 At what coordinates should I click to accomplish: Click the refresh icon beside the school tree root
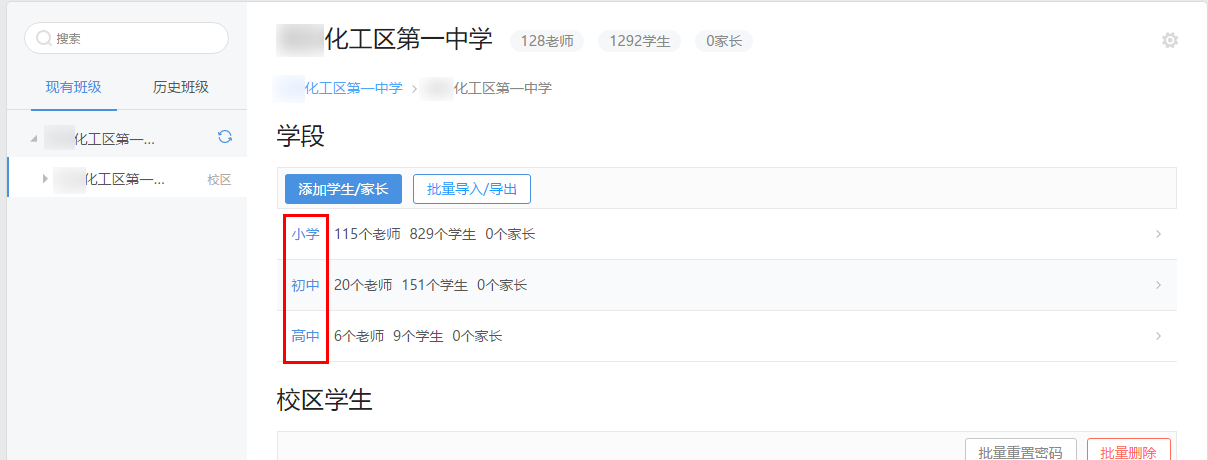(x=225, y=137)
